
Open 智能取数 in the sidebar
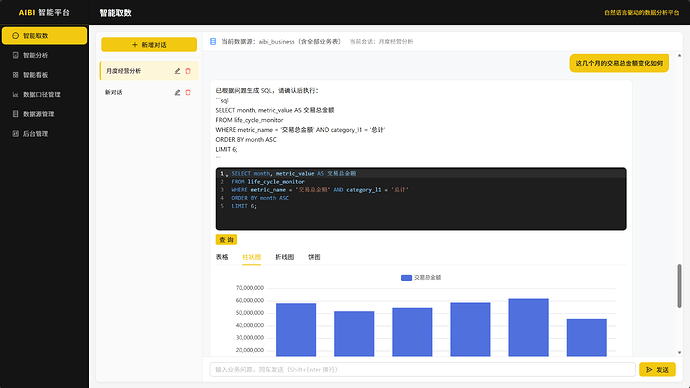coord(44,36)
